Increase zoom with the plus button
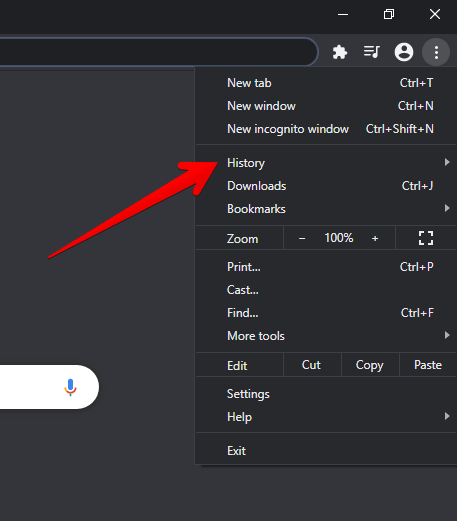 point(375,238)
